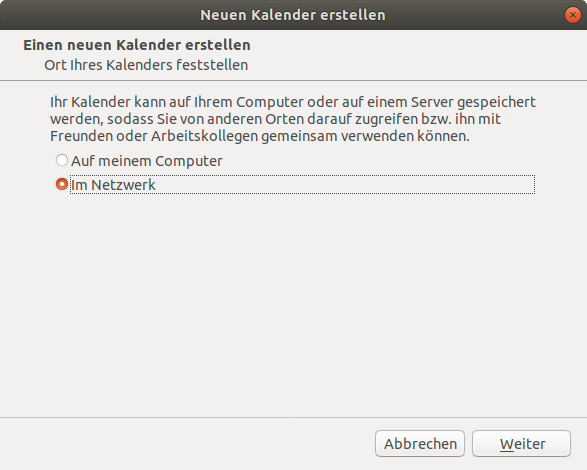587x470 pixels.
Task: Click the blank footer area left of Abbrechen
Action: [x=187, y=444]
